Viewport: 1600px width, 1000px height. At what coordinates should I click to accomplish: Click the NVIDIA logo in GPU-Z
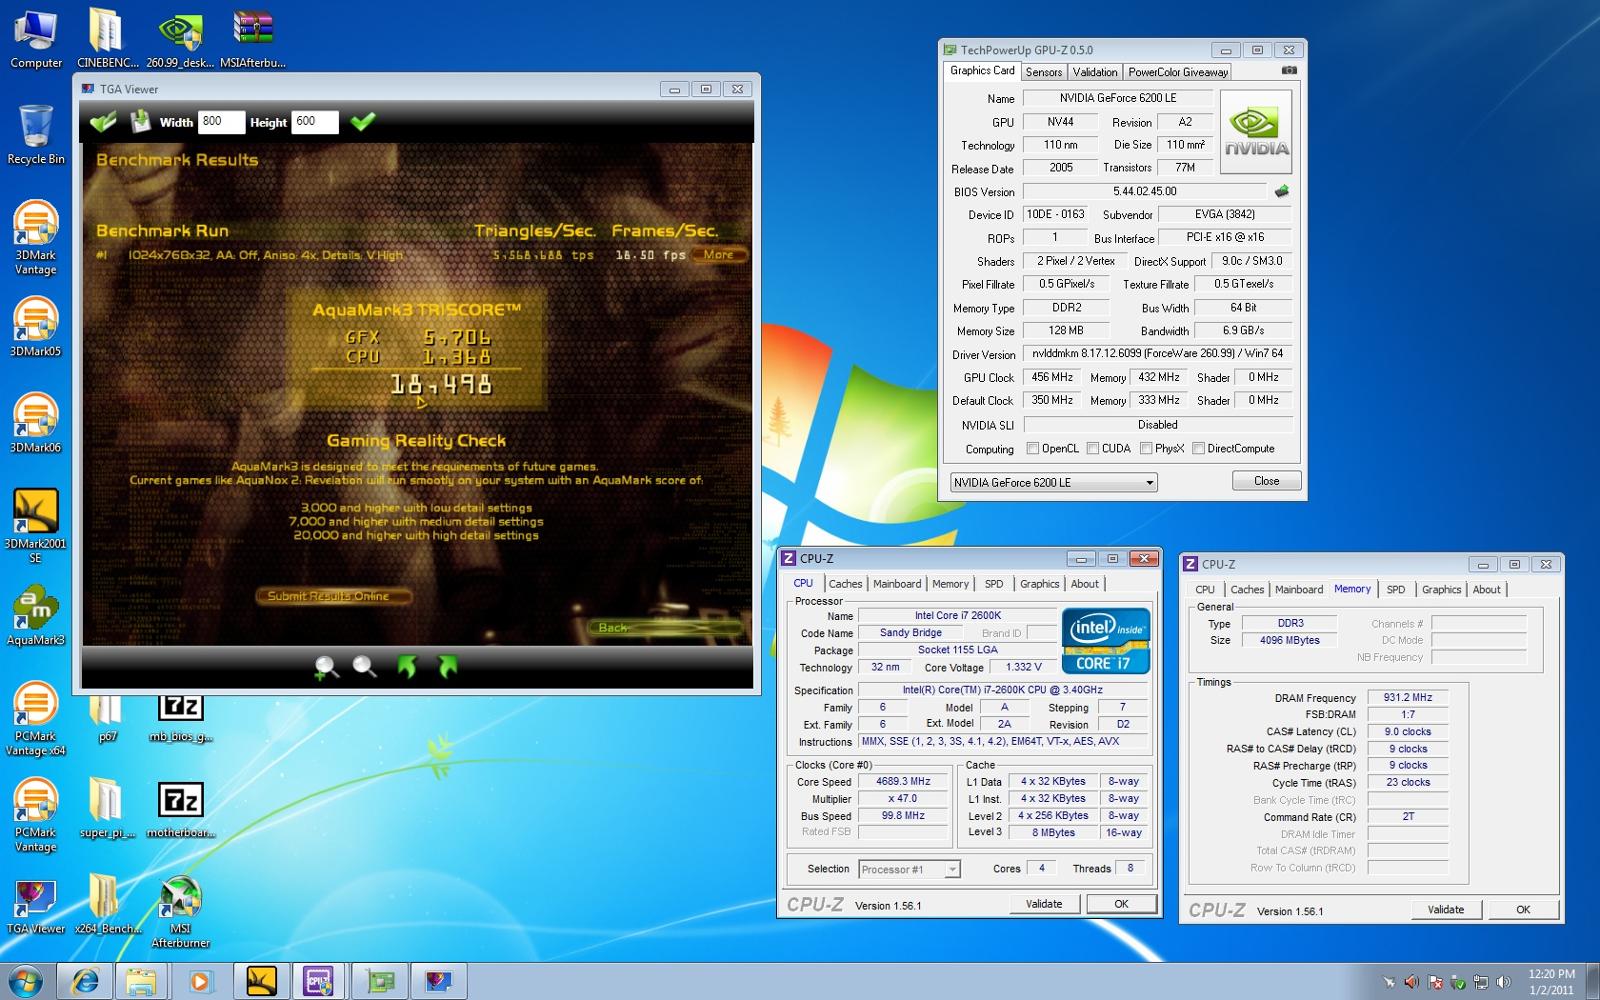[x=1257, y=132]
